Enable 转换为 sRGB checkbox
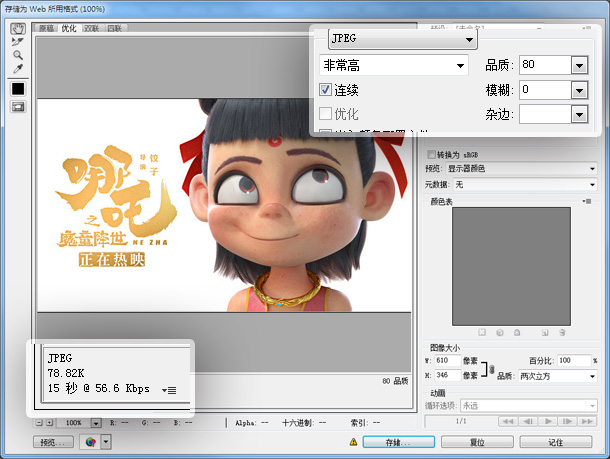The image size is (610, 459). (x=431, y=155)
